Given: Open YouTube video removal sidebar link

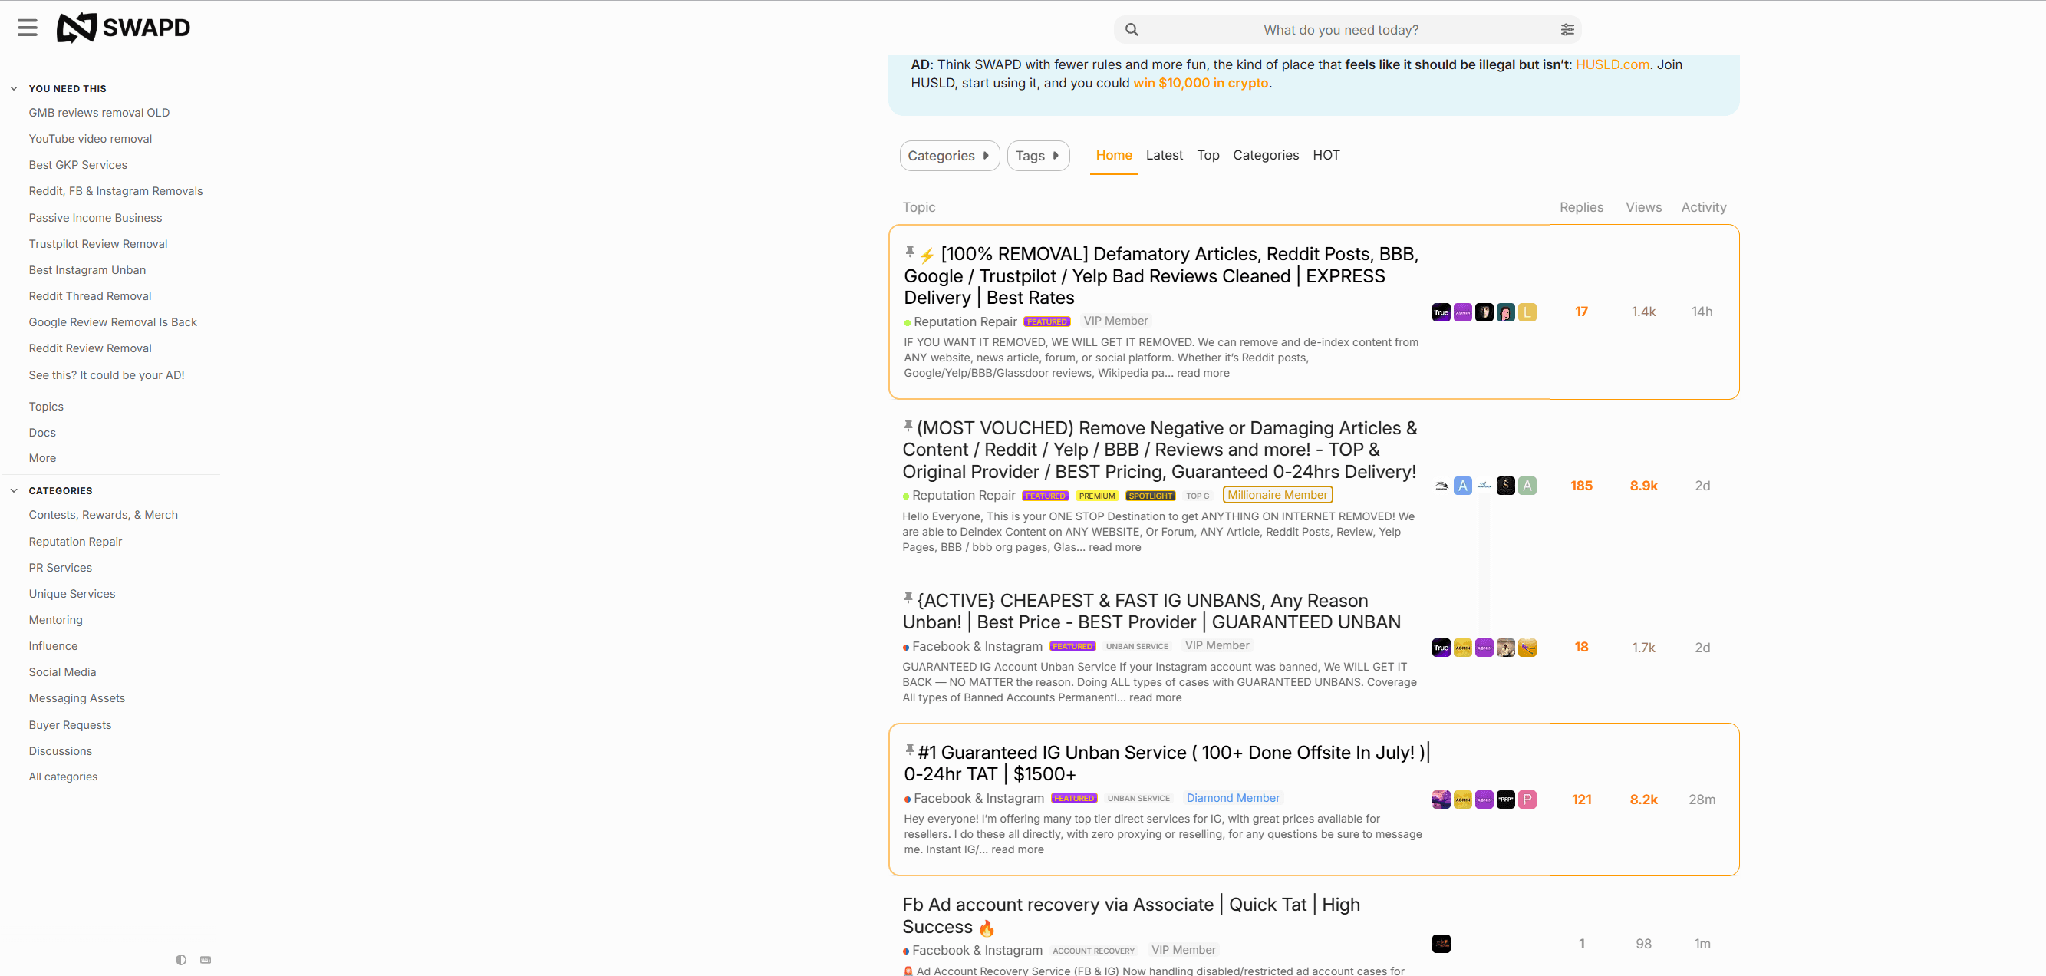Looking at the screenshot, I should [x=90, y=139].
